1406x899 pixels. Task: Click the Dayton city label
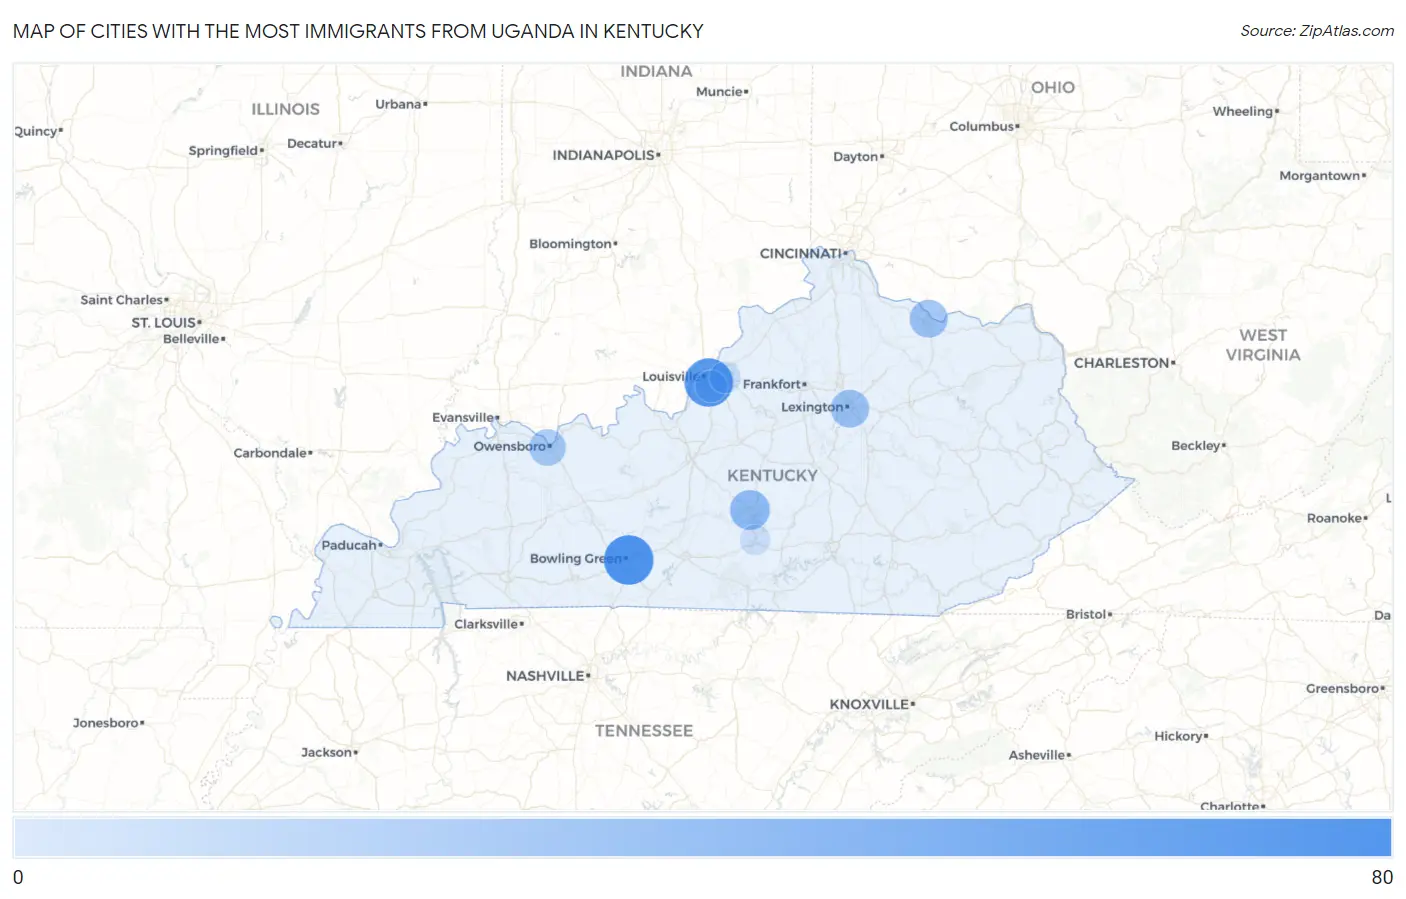point(855,157)
